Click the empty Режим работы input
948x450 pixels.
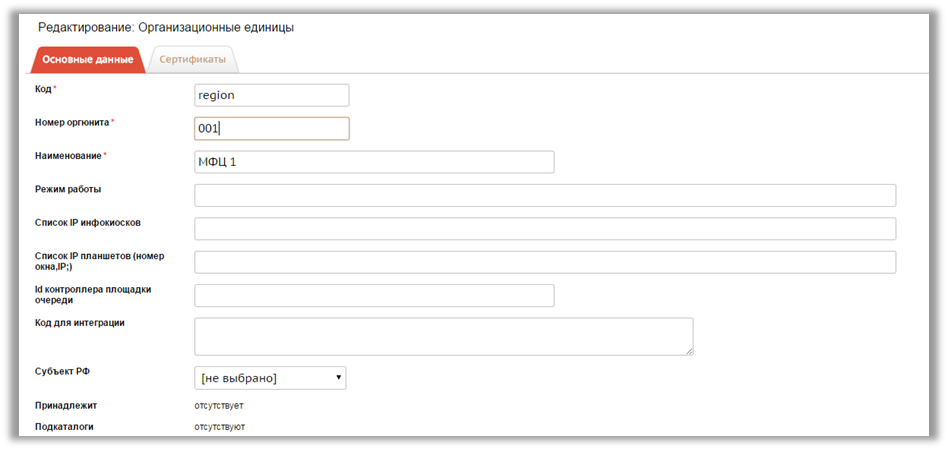pos(545,195)
